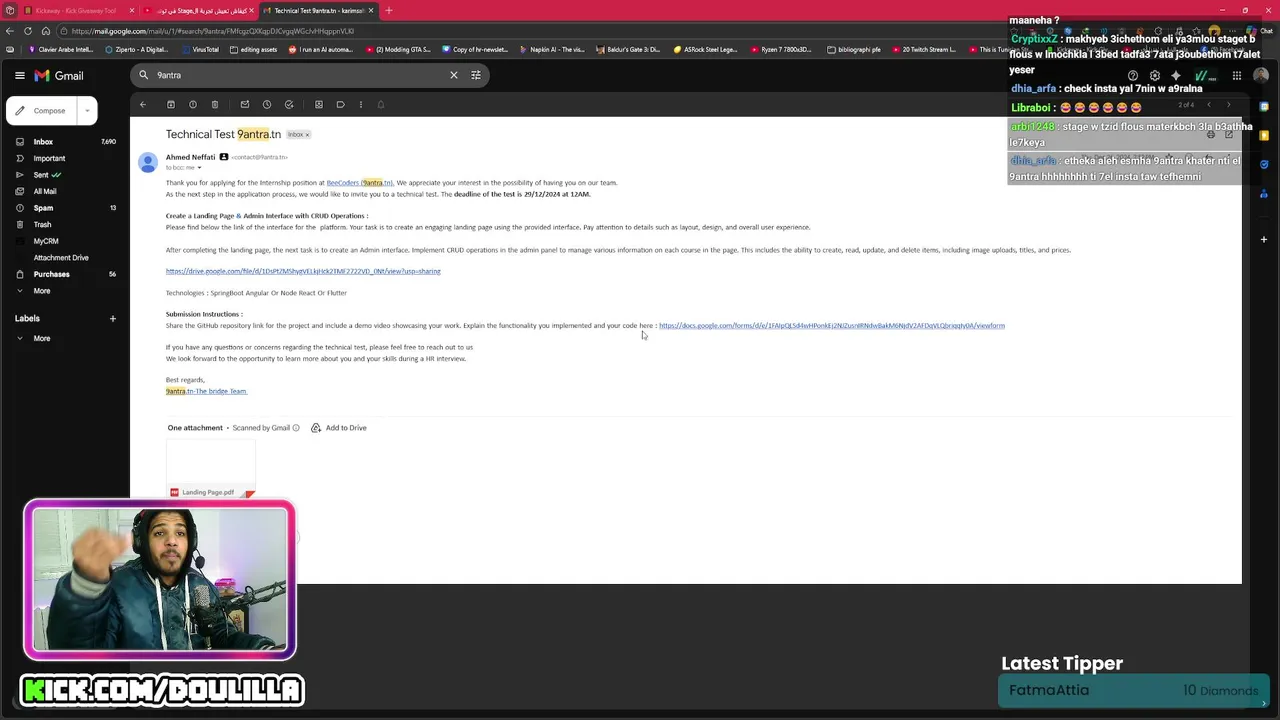Open the BeeCoders (9antra.tn) link

click(x=360, y=183)
